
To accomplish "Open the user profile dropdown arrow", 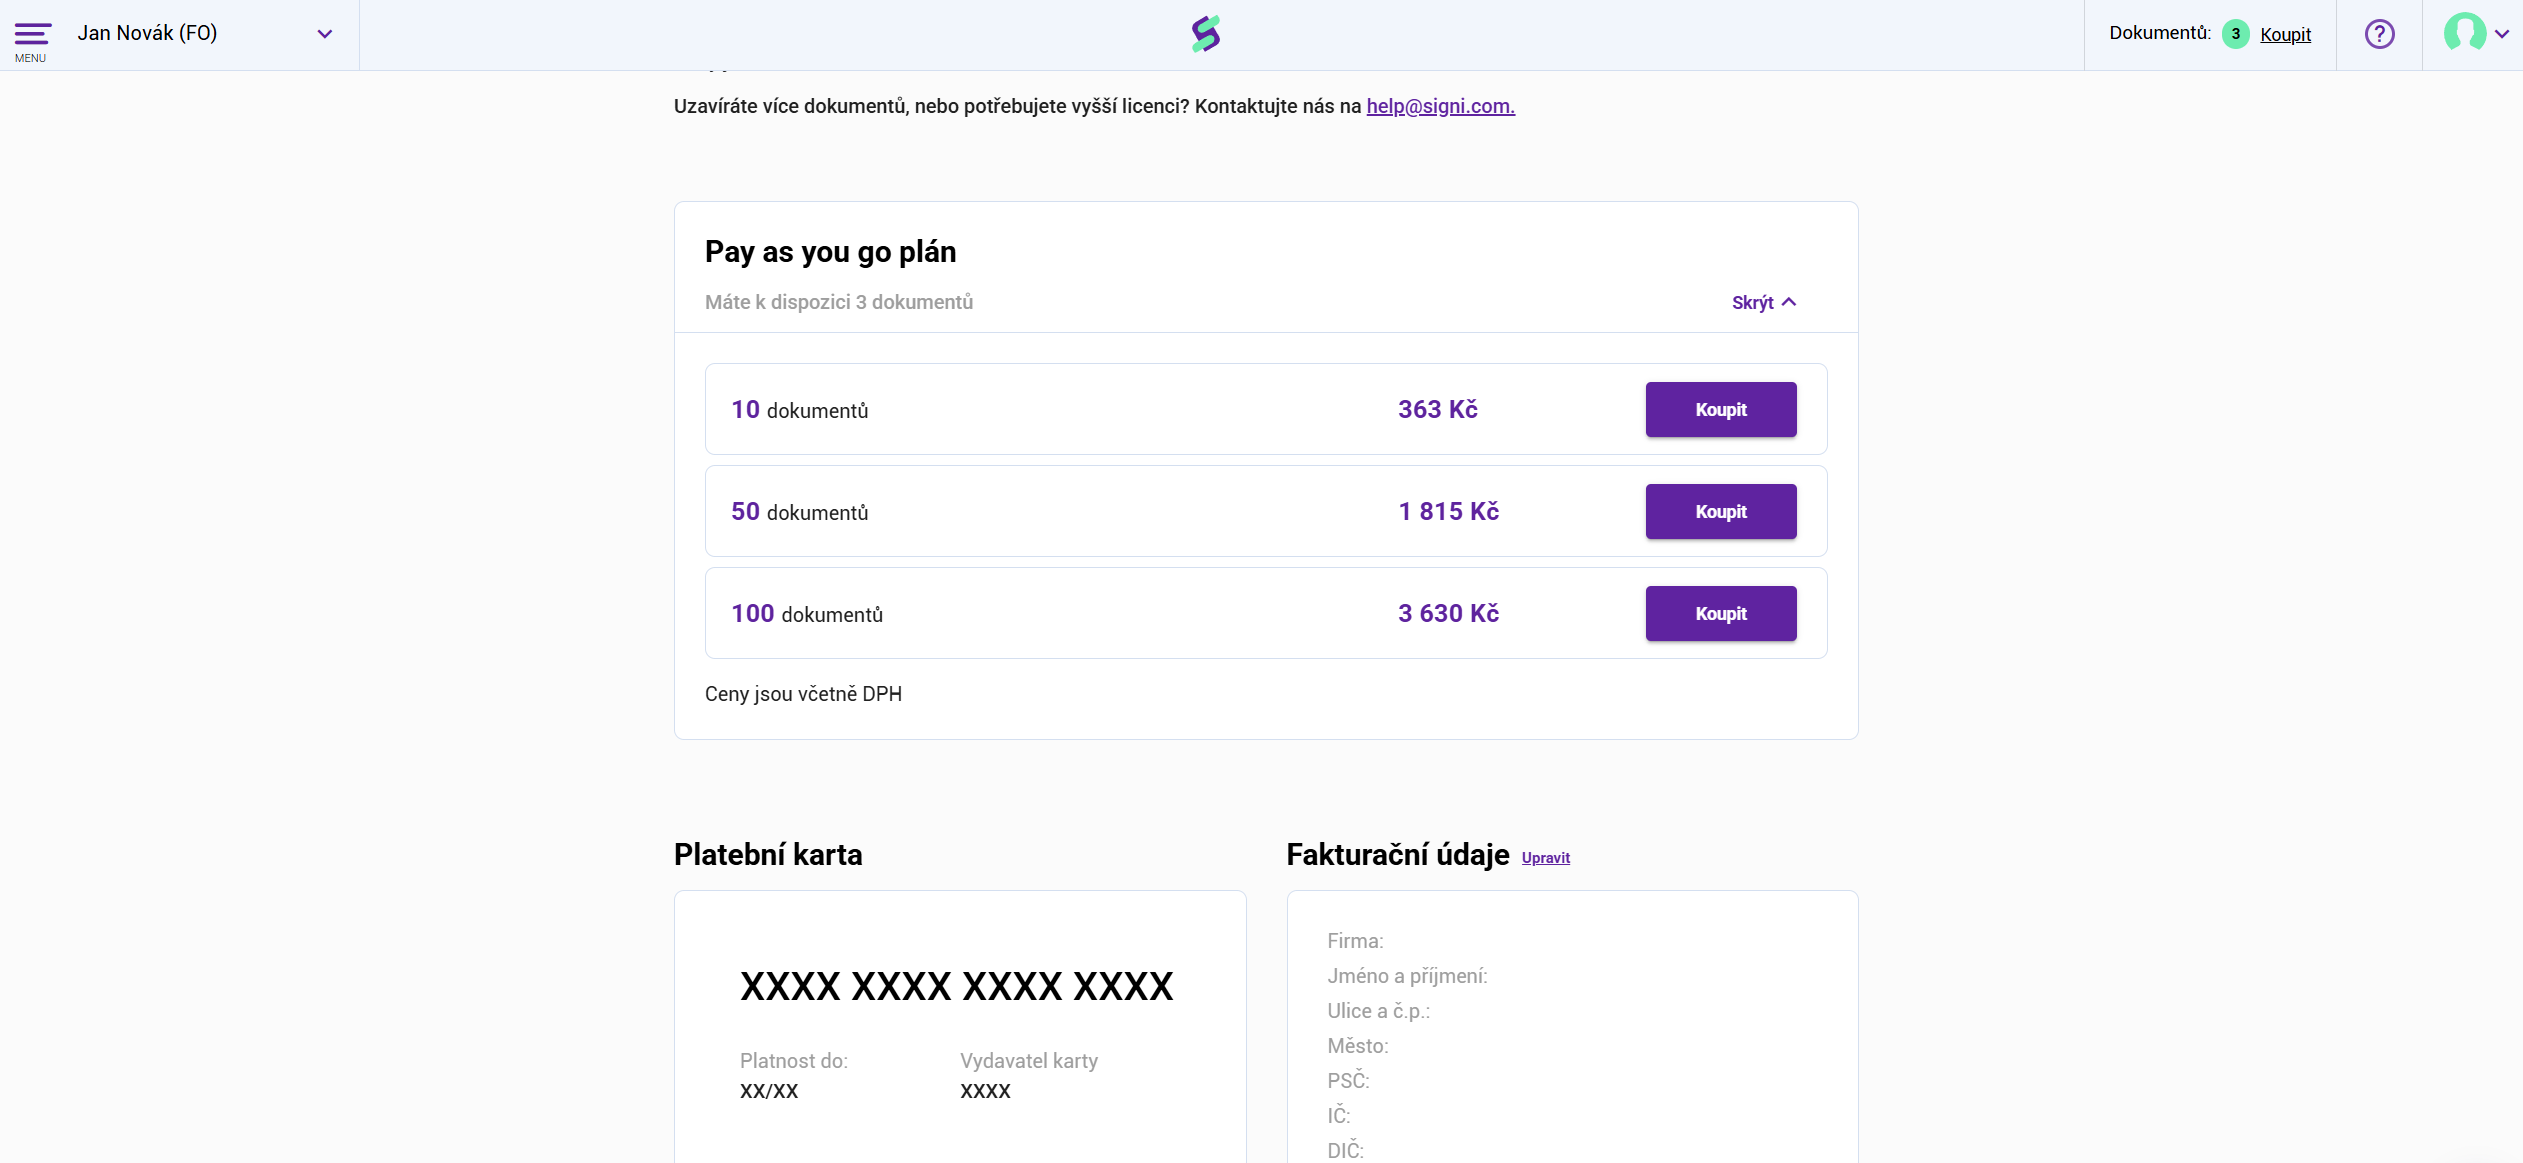I will pyautogui.click(x=2502, y=34).
